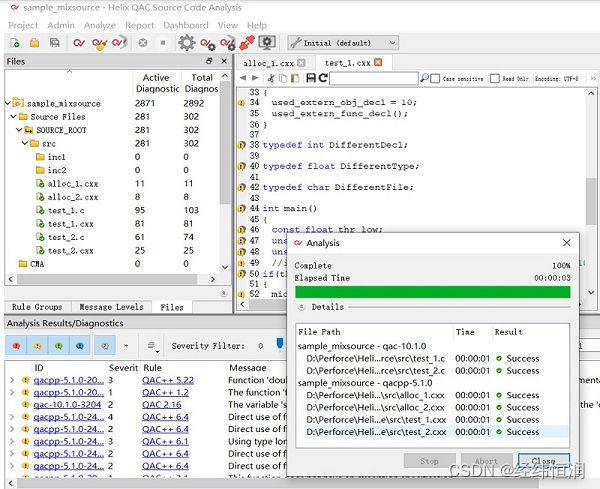Viewport: 600px width, 489px height.
Task: Click the editor vertical scrollbar
Action: click(591, 202)
